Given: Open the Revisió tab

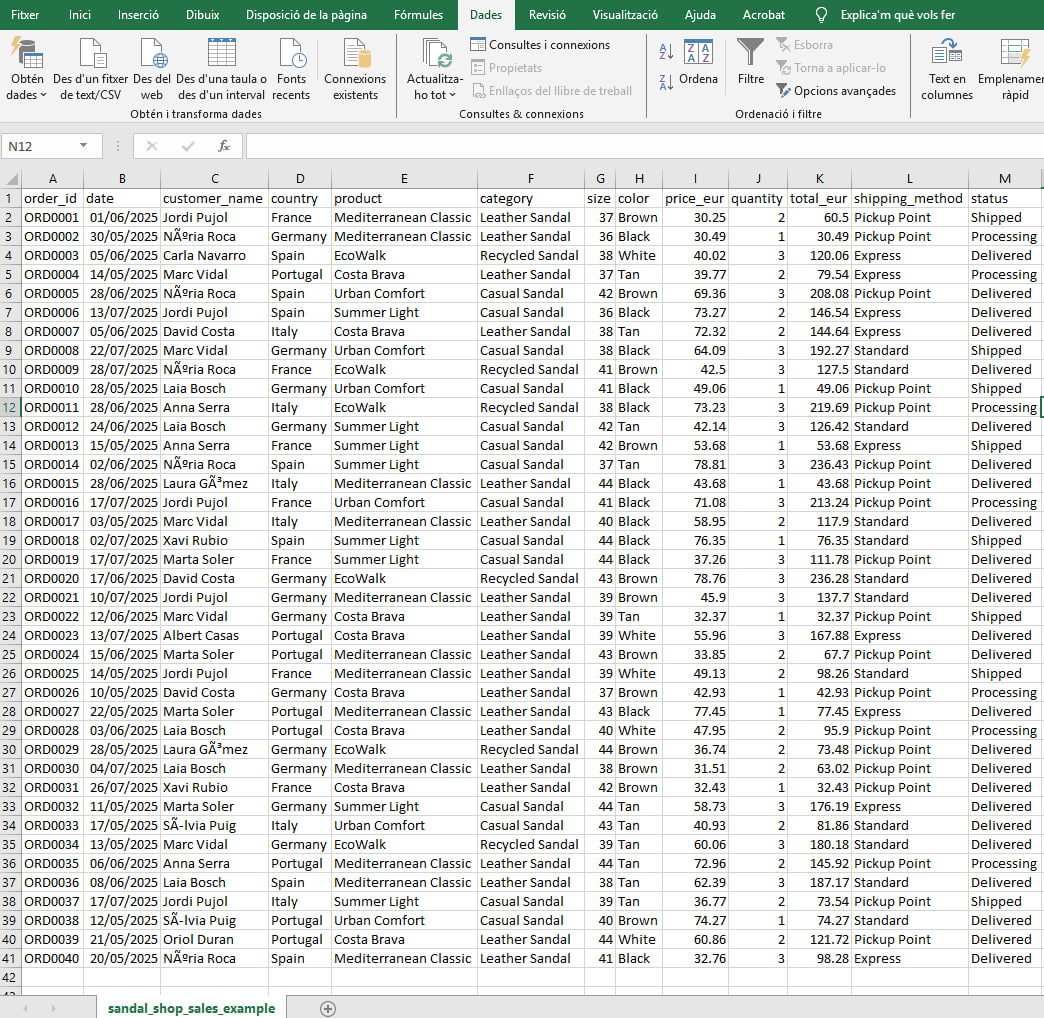Looking at the screenshot, I should tap(547, 15).
